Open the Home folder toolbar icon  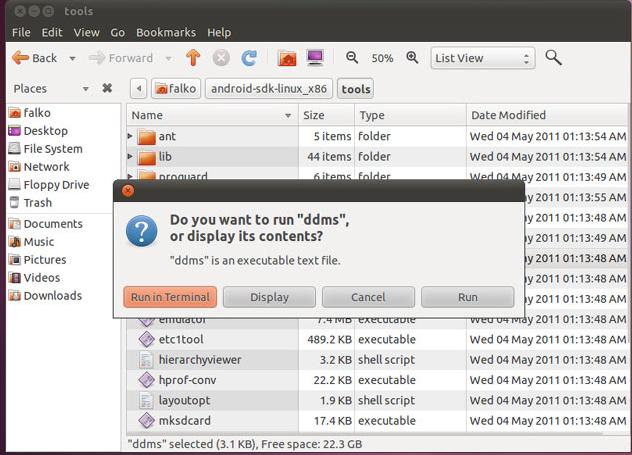coord(287,58)
